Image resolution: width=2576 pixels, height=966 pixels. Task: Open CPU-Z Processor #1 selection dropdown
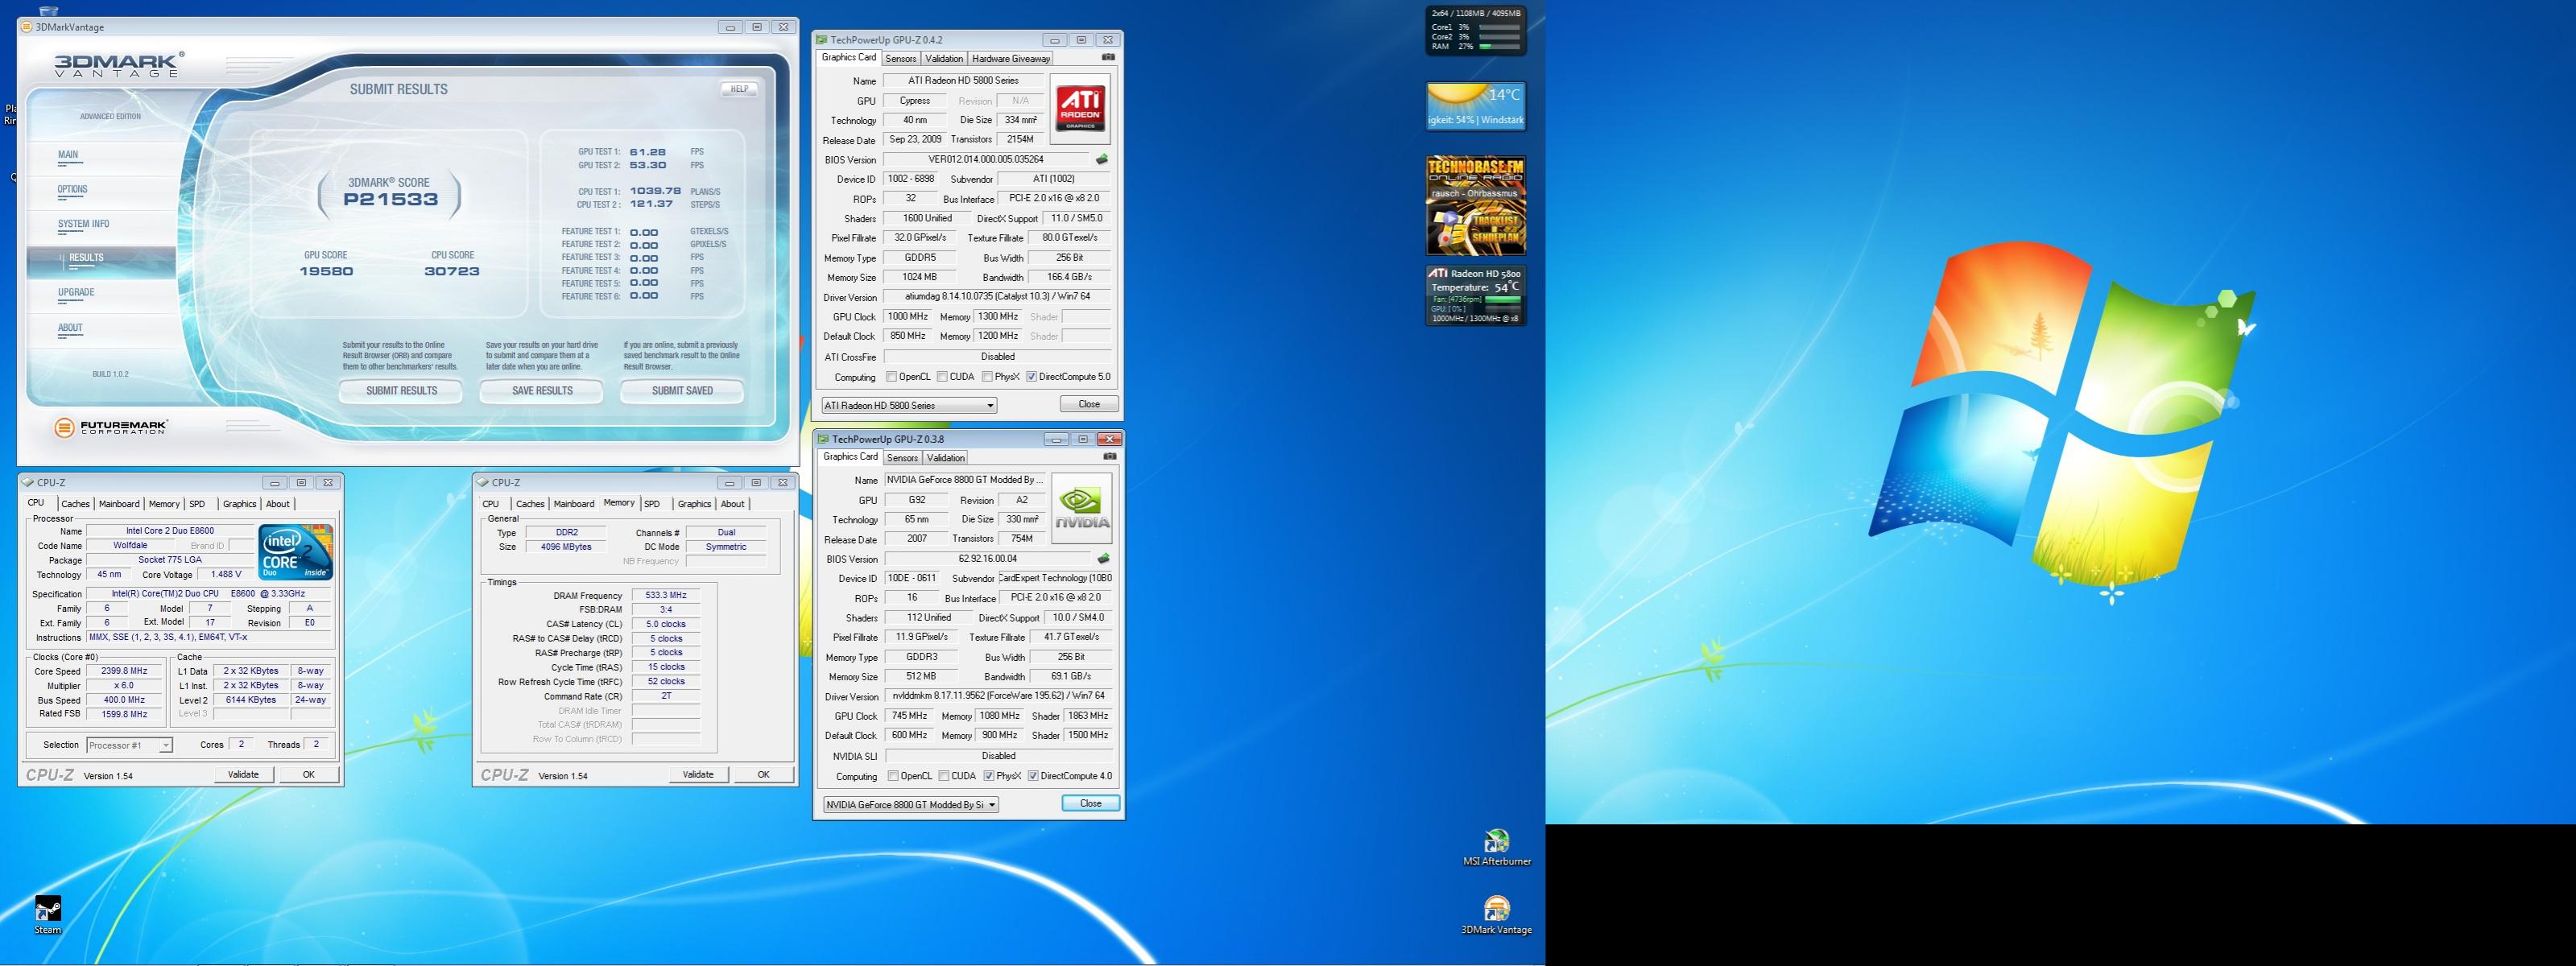click(129, 745)
